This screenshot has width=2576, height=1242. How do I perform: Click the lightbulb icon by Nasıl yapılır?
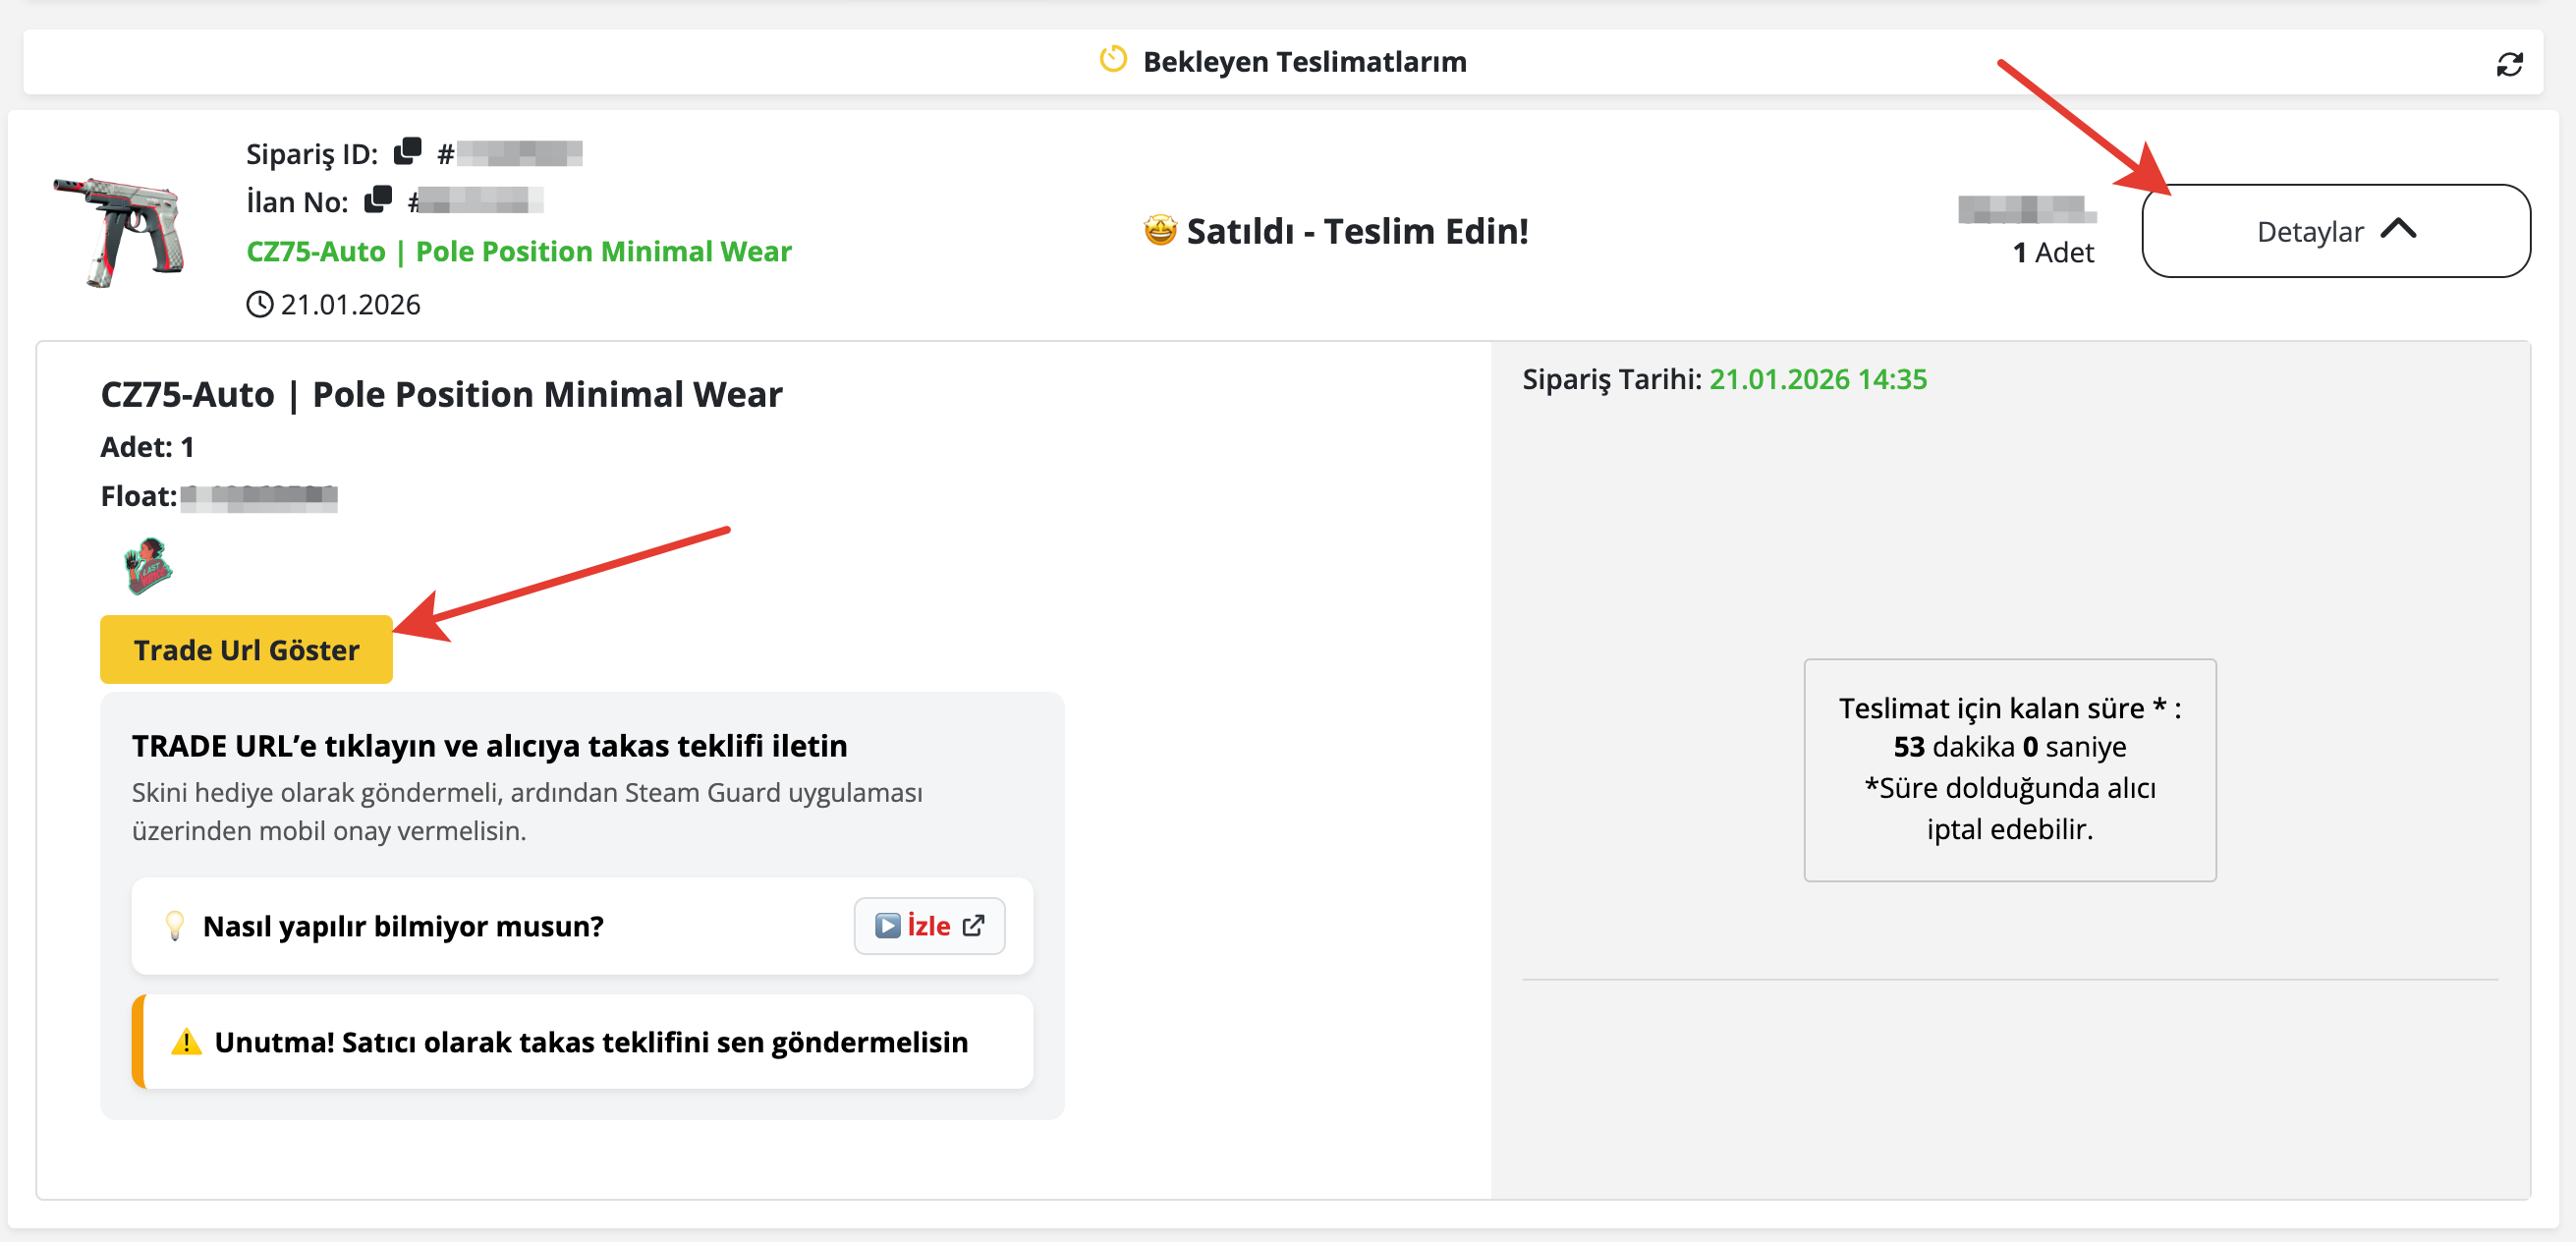pyautogui.click(x=175, y=926)
